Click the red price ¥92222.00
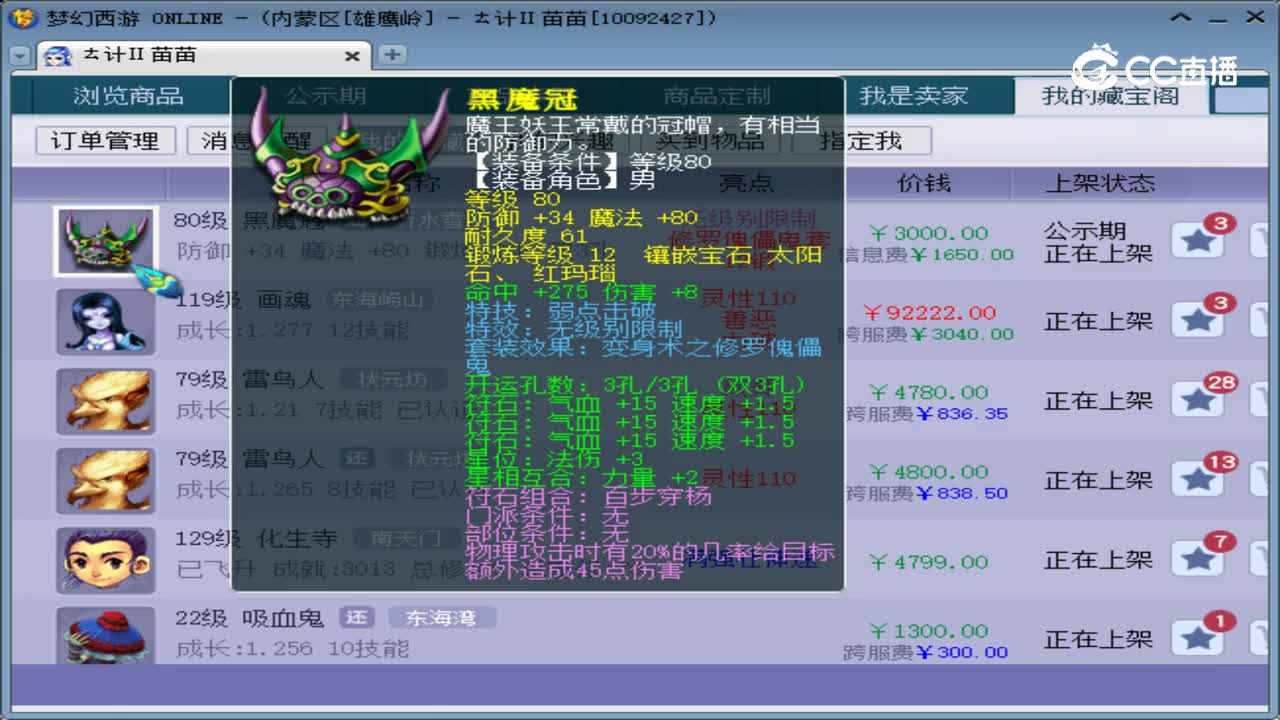The image size is (1280, 720). point(930,313)
